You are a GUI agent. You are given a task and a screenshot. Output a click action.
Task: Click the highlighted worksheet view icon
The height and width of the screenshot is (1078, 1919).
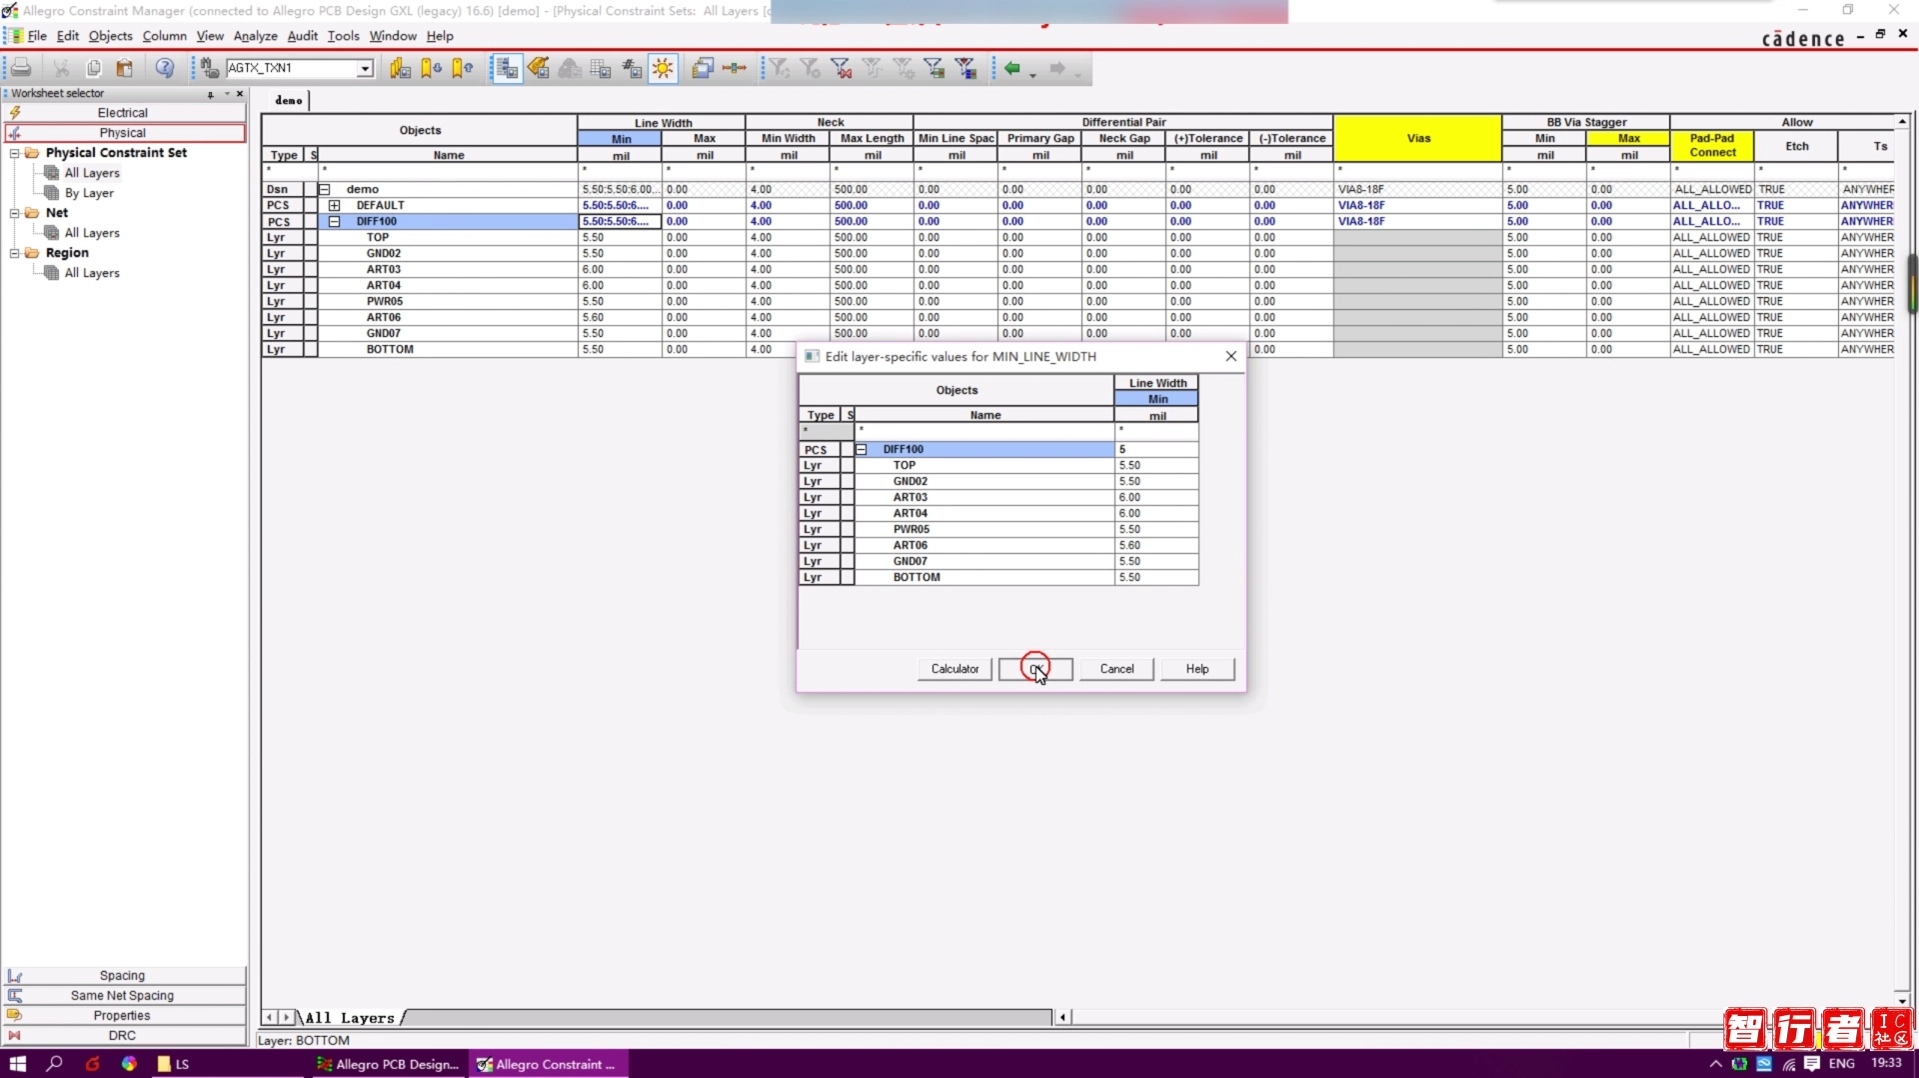pos(507,68)
